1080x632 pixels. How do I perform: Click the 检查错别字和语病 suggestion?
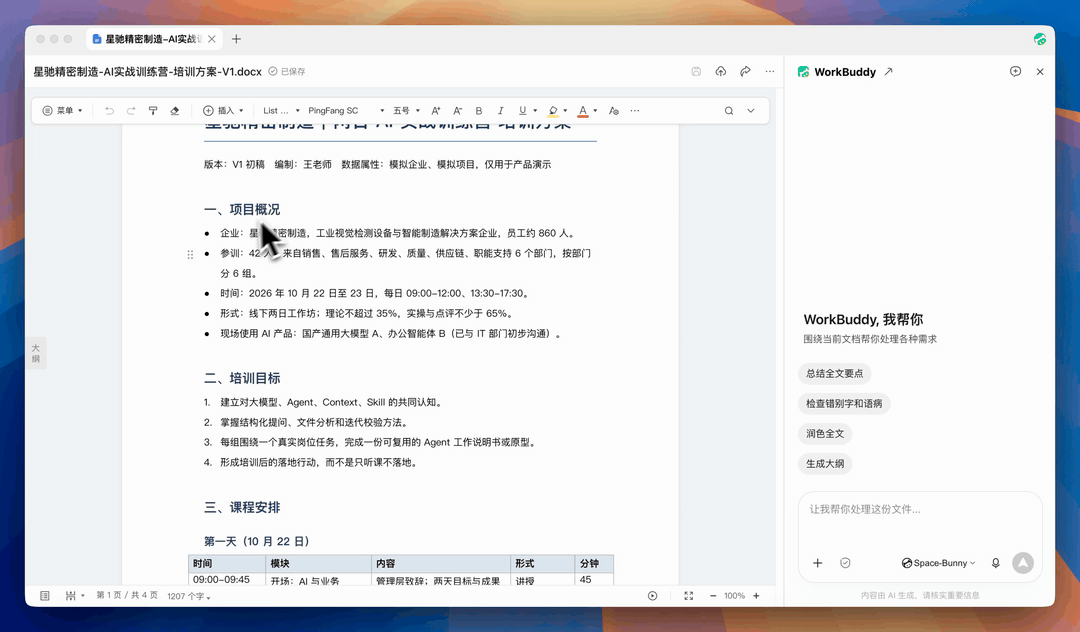tap(844, 403)
